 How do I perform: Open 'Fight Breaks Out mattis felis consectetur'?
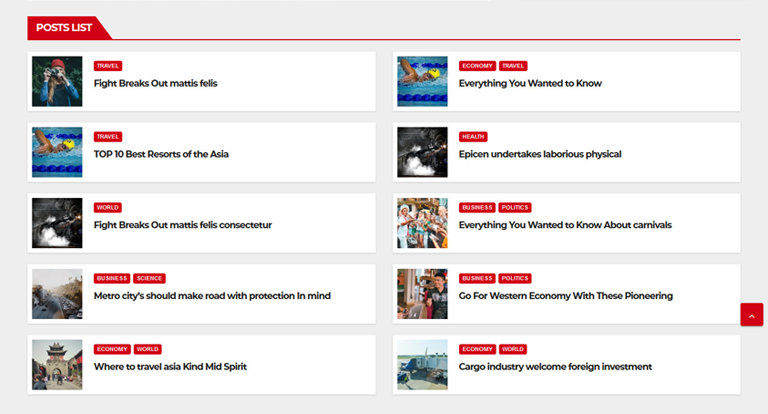[x=183, y=225]
